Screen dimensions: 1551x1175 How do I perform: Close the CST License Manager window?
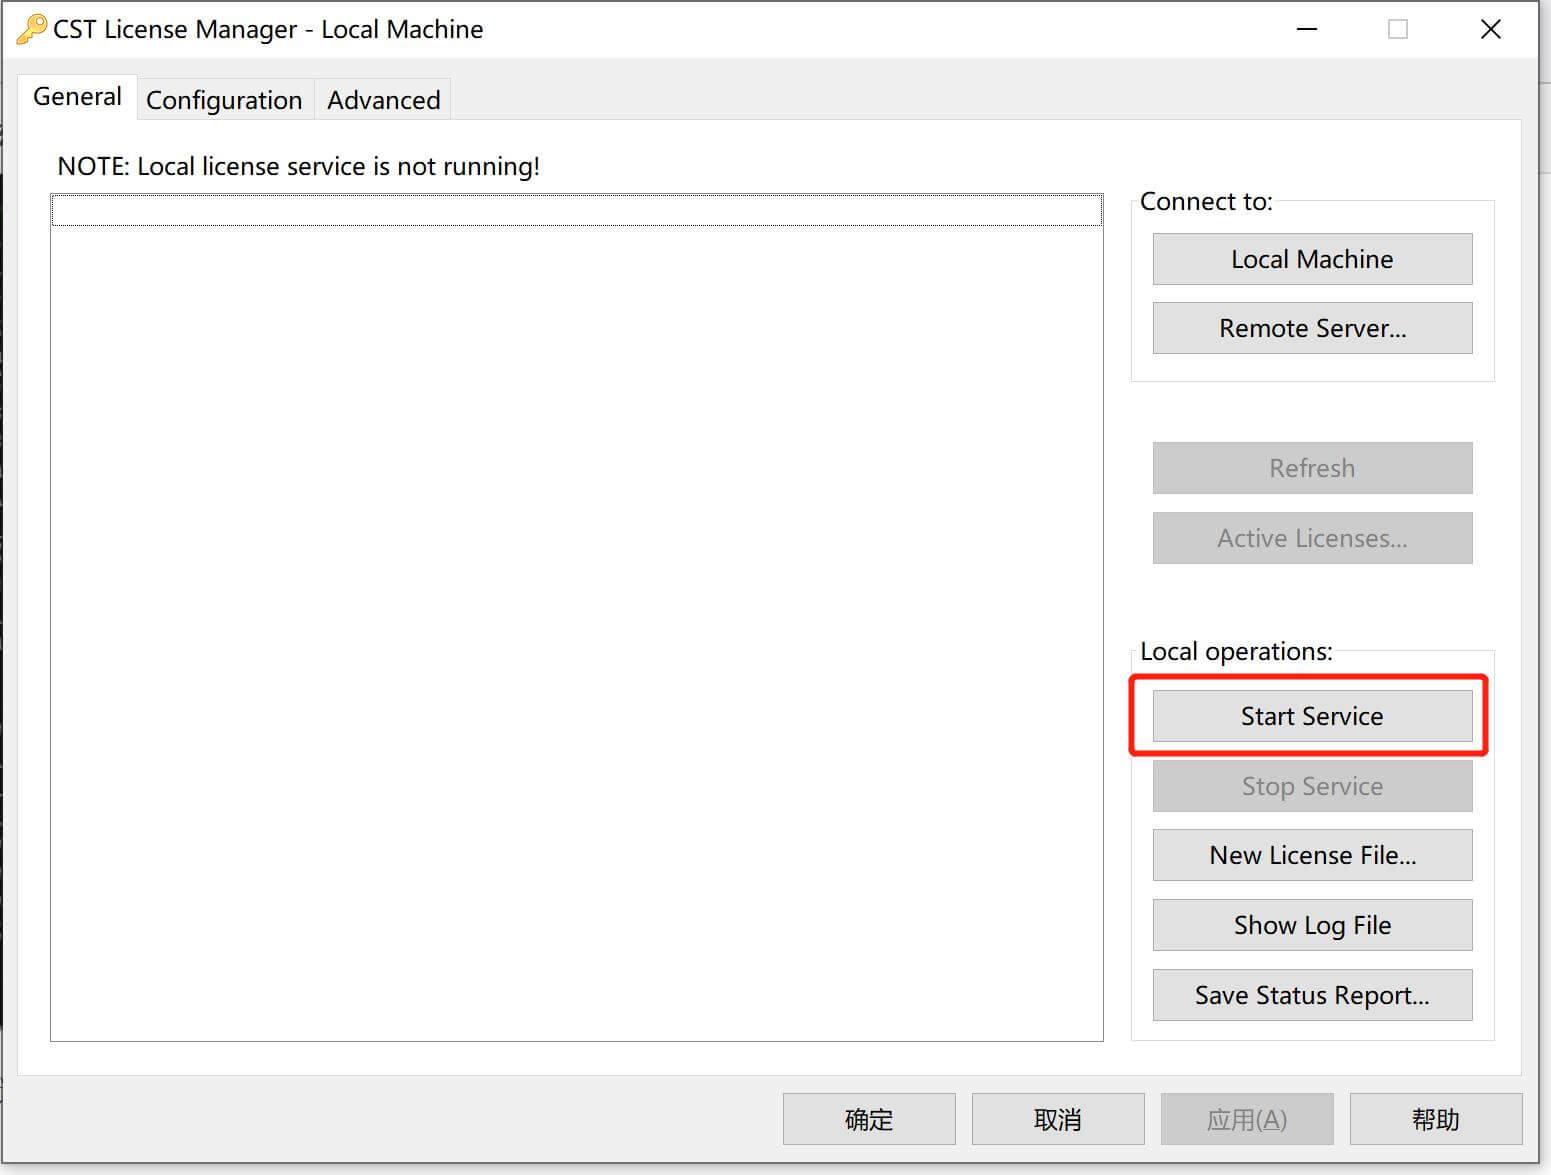pos(1490,29)
